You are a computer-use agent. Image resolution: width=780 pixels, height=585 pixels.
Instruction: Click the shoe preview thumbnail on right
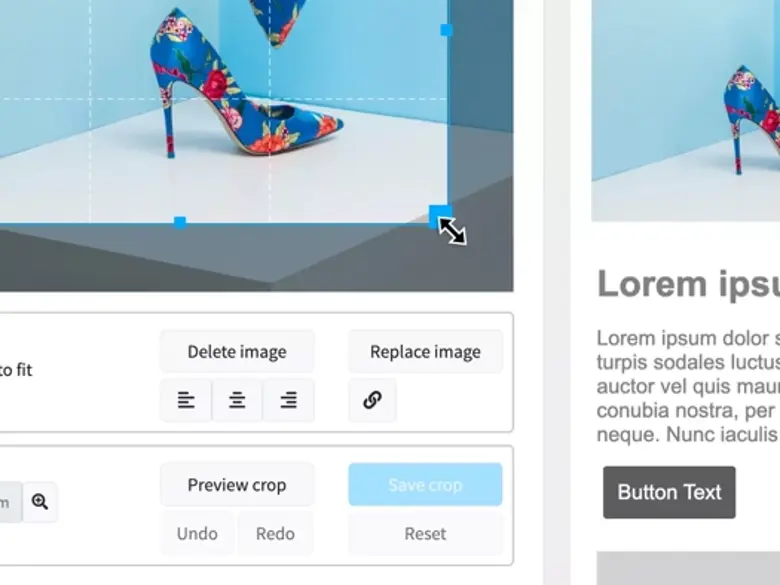(685, 110)
